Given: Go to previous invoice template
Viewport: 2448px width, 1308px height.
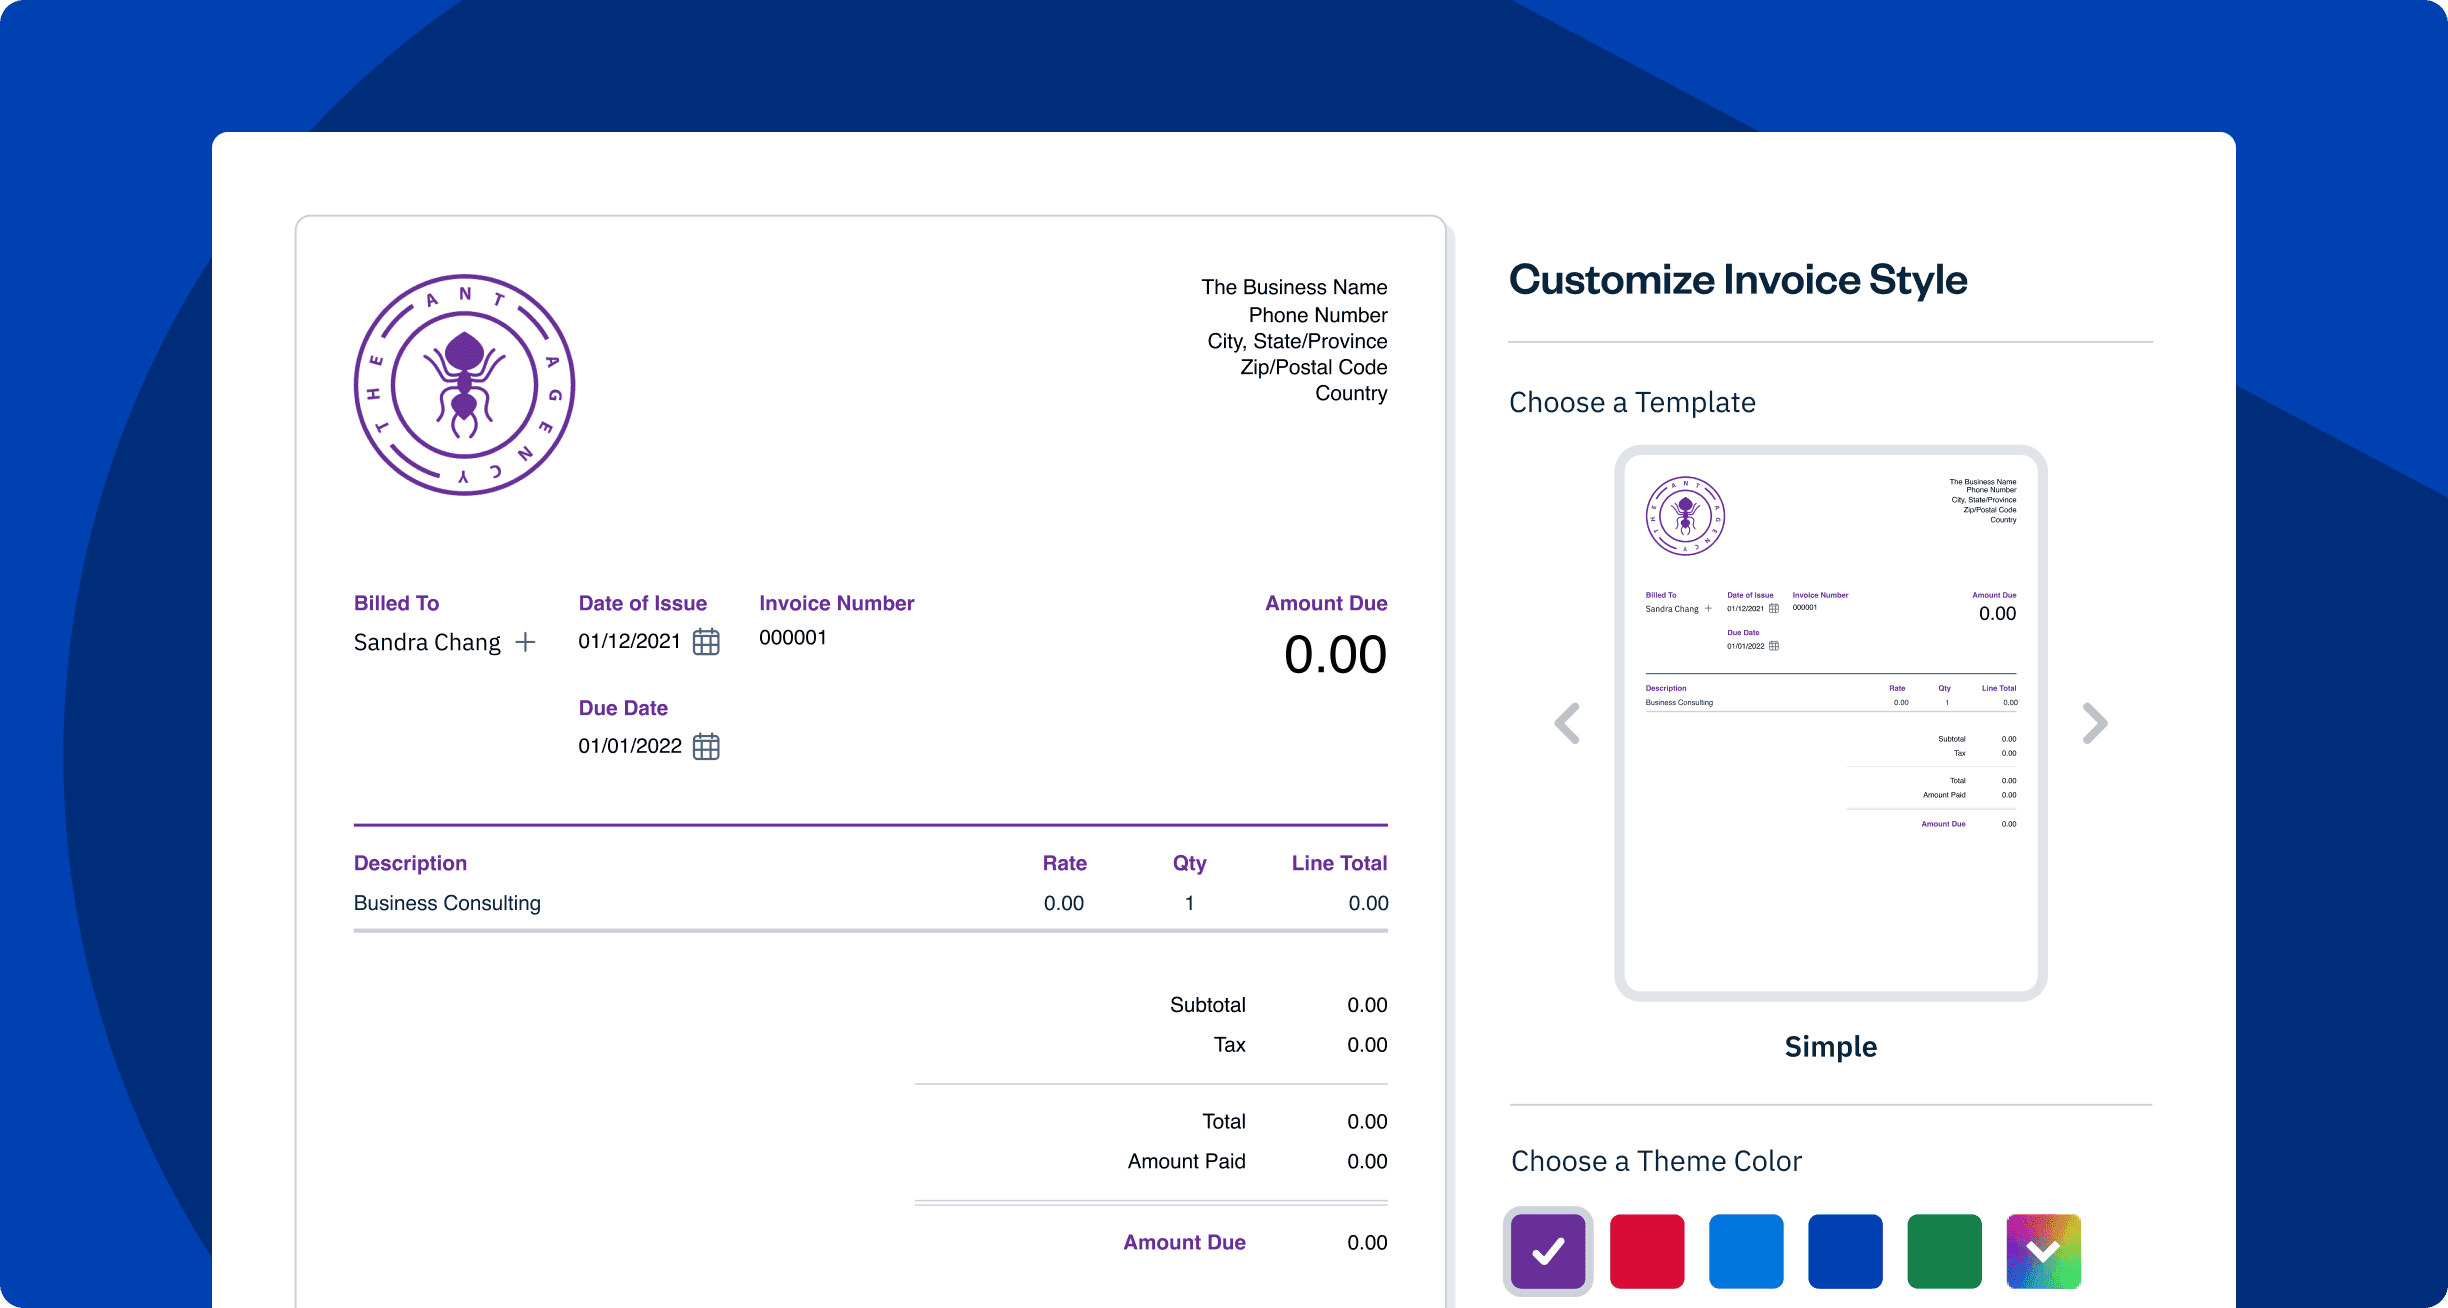Looking at the screenshot, I should coord(1567,723).
